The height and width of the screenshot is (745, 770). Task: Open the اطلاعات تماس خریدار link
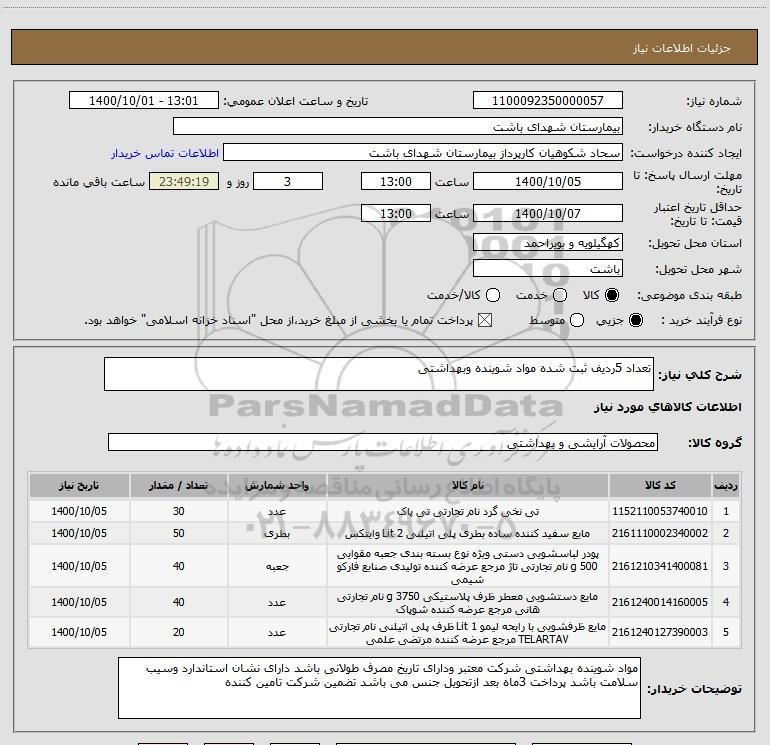pyautogui.click(x=165, y=153)
